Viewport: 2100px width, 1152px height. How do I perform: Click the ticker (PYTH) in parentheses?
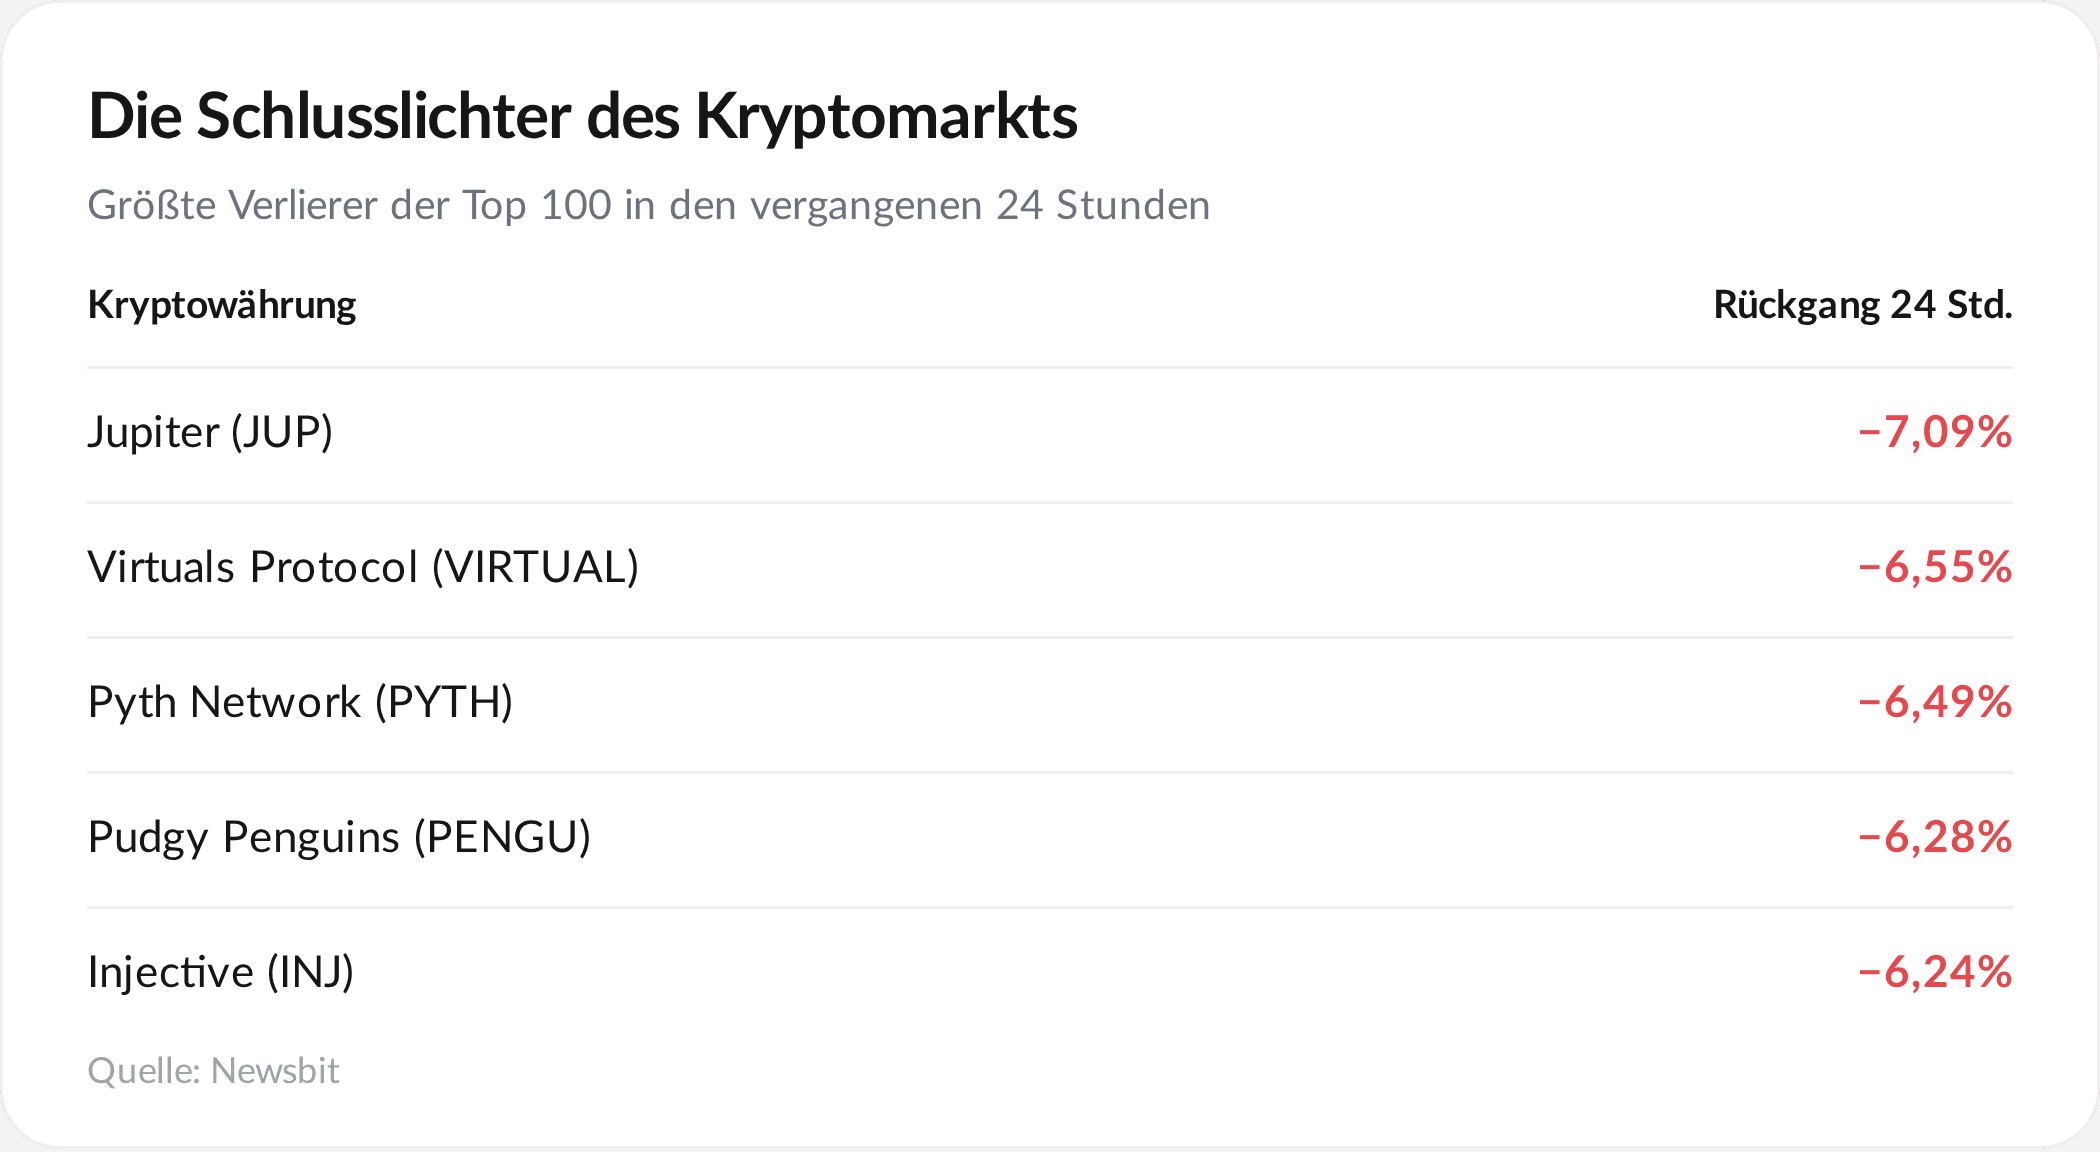444,702
